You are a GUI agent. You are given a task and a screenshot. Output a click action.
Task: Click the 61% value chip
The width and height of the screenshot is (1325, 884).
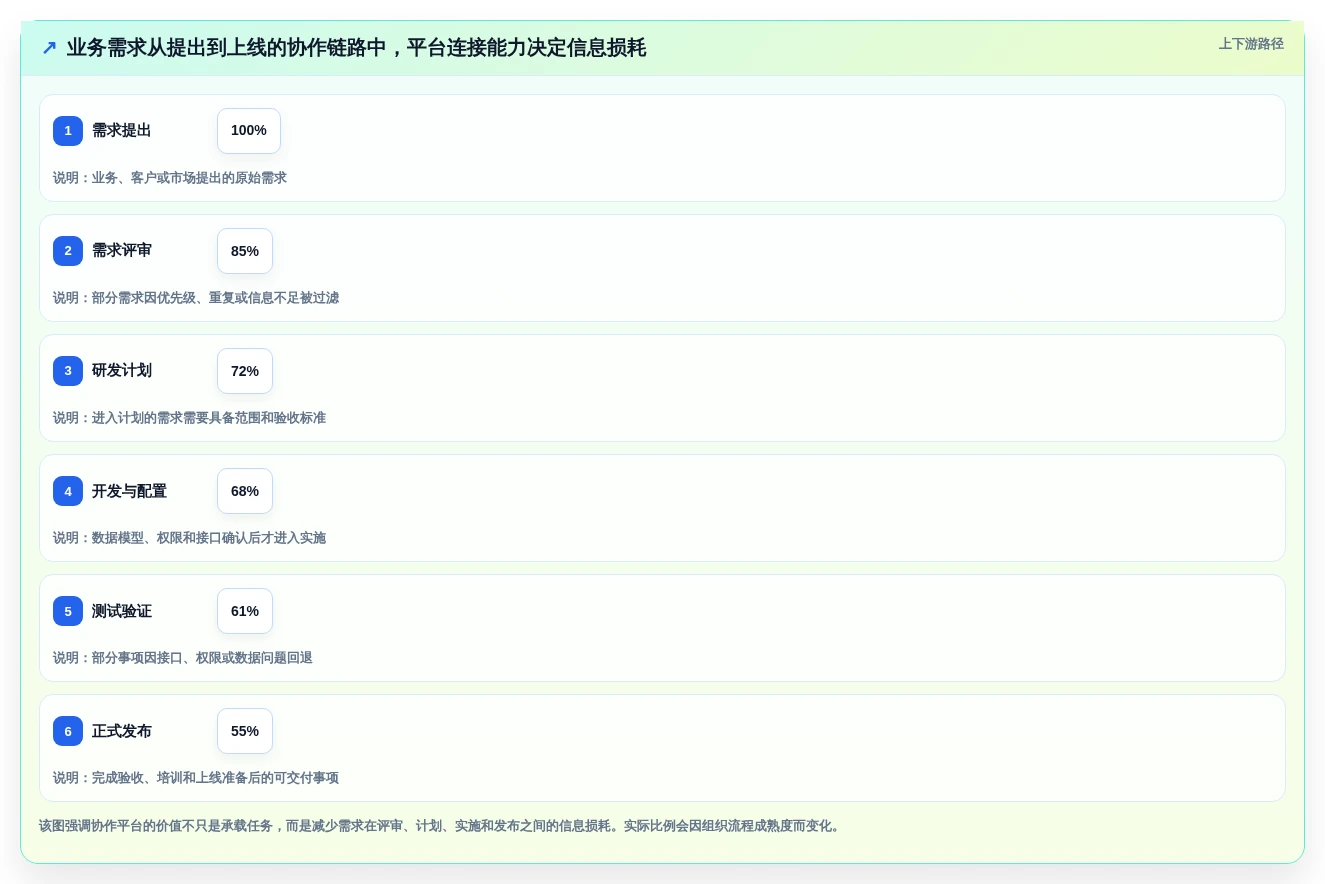[x=245, y=611]
